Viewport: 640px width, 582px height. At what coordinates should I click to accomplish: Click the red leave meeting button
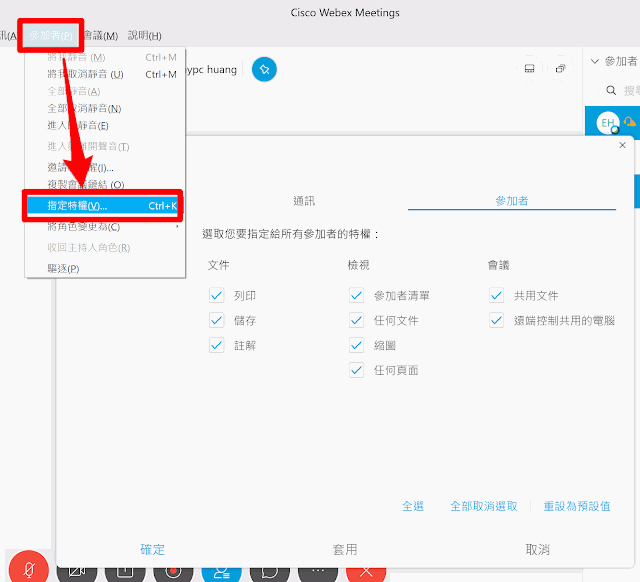click(x=366, y=572)
